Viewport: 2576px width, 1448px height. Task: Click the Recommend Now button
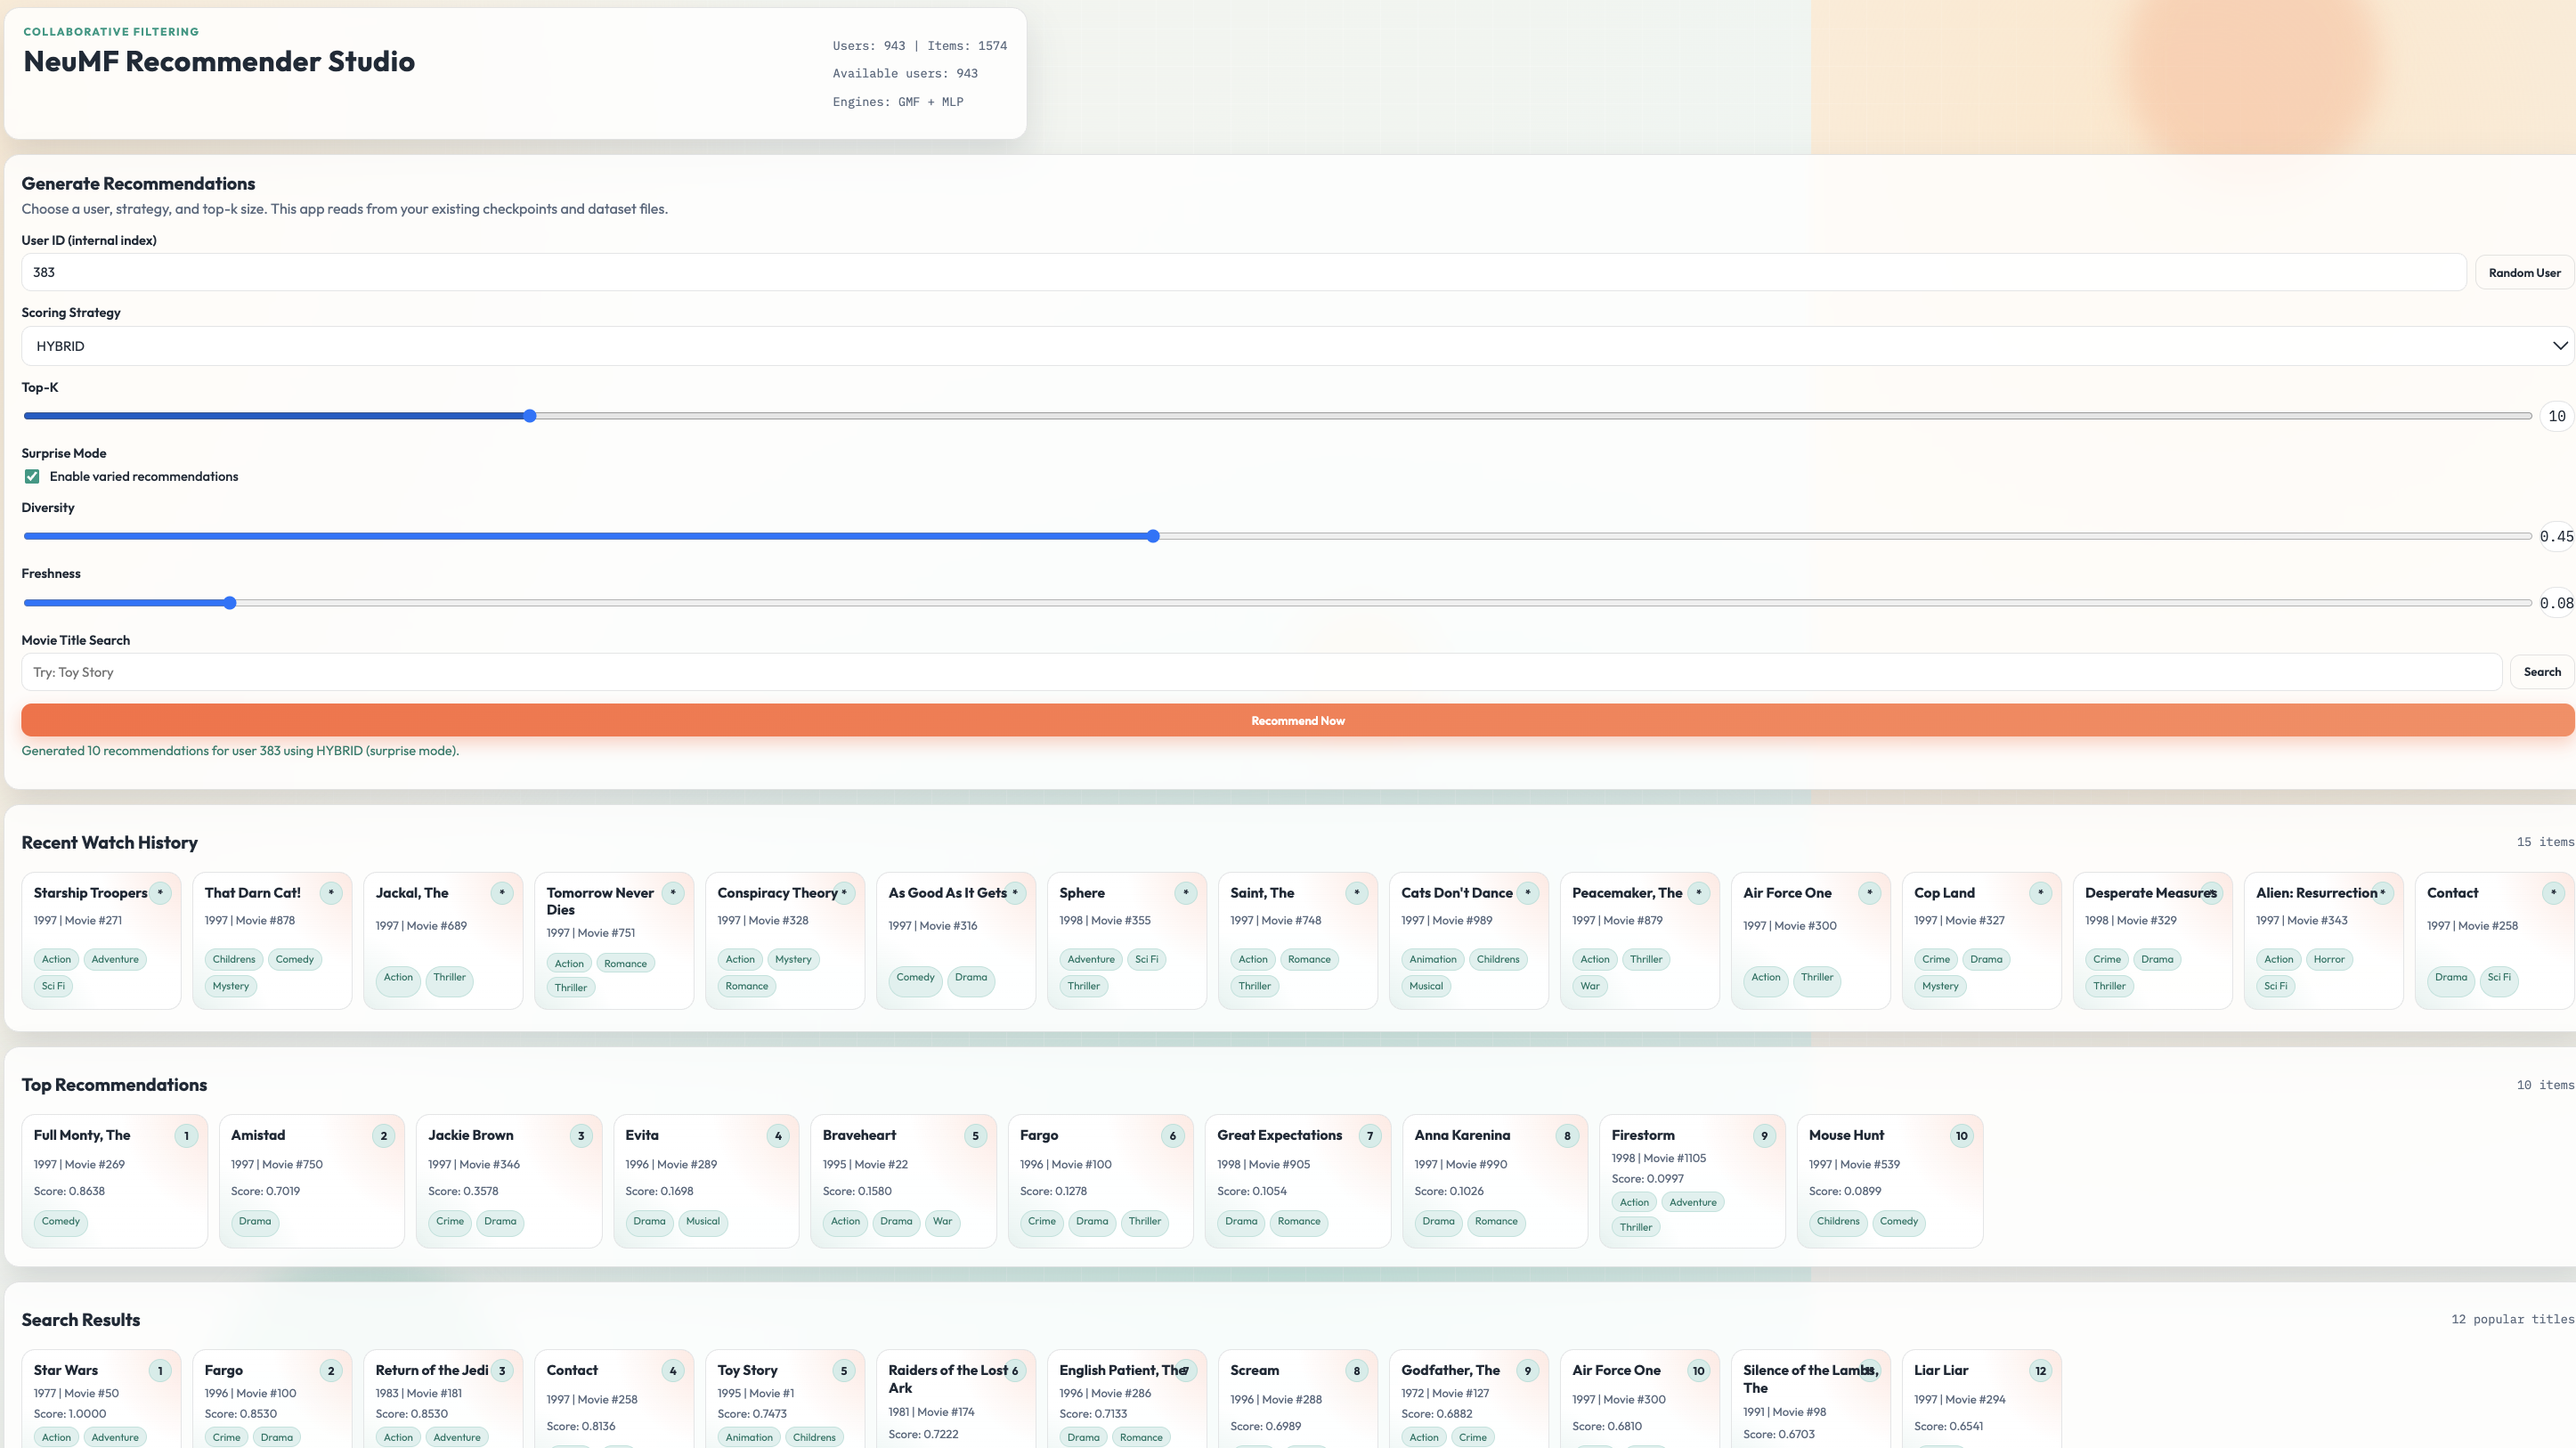tap(1297, 721)
